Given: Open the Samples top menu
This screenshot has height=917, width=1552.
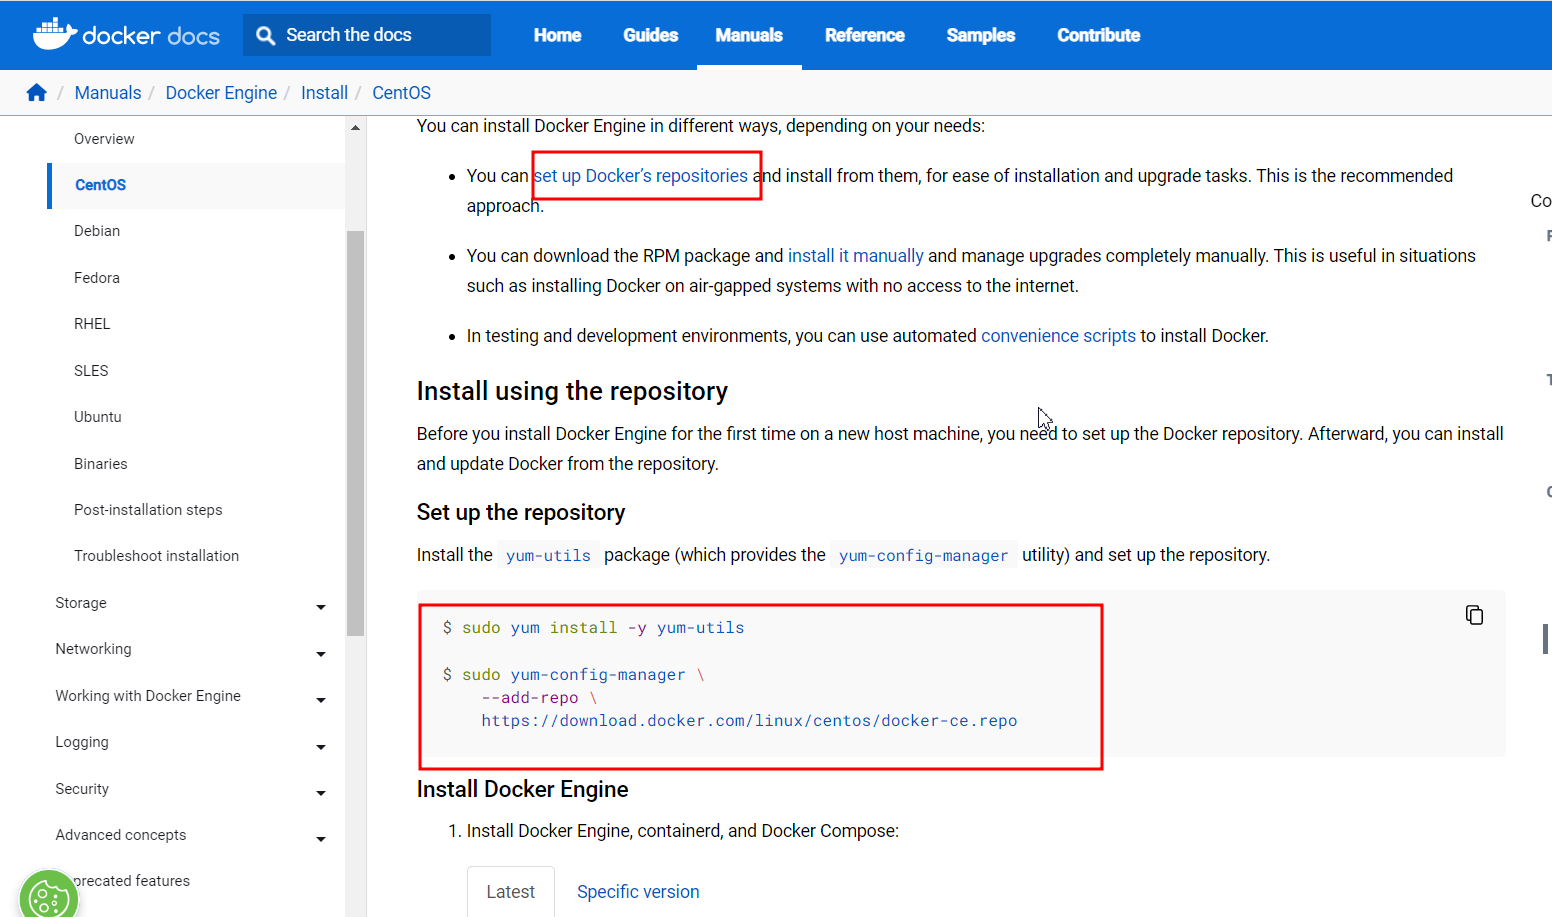Looking at the screenshot, I should click(x=980, y=35).
